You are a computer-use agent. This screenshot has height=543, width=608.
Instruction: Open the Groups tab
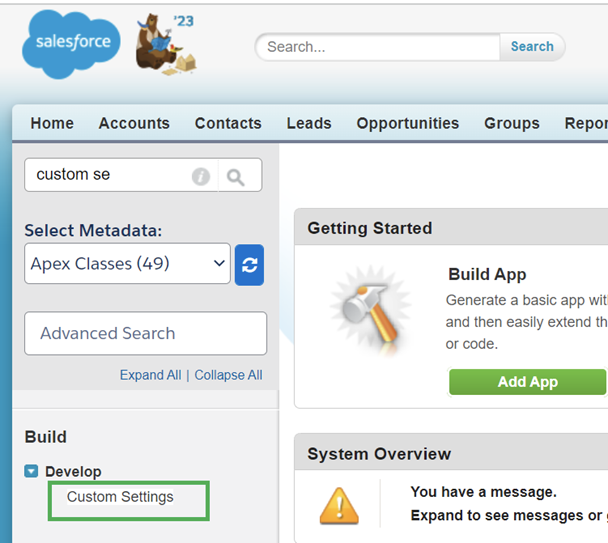(x=512, y=123)
